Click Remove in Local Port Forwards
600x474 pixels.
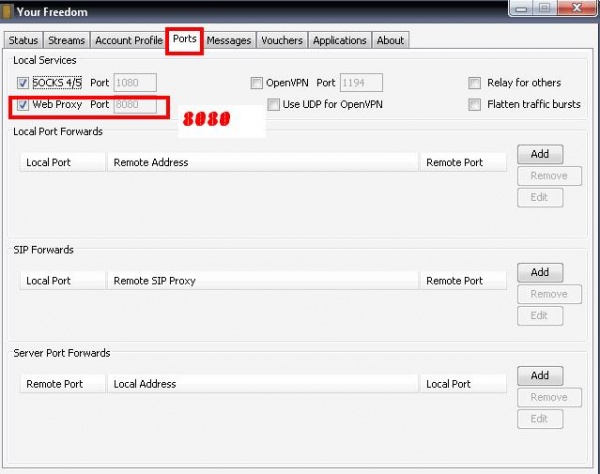tap(549, 176)
